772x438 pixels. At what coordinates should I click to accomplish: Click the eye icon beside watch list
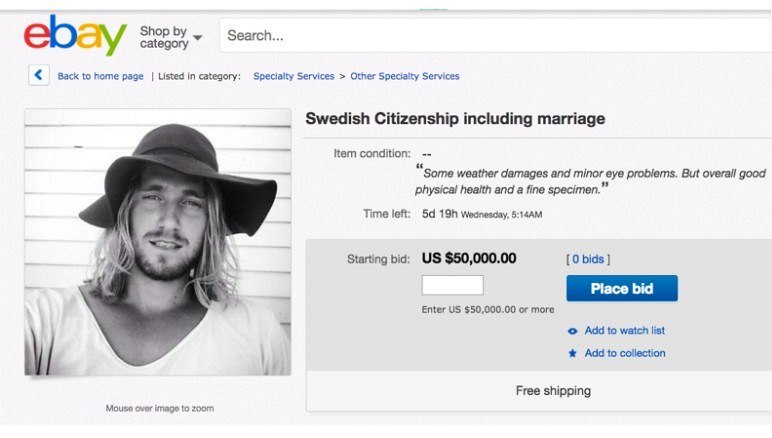point(572,331)
